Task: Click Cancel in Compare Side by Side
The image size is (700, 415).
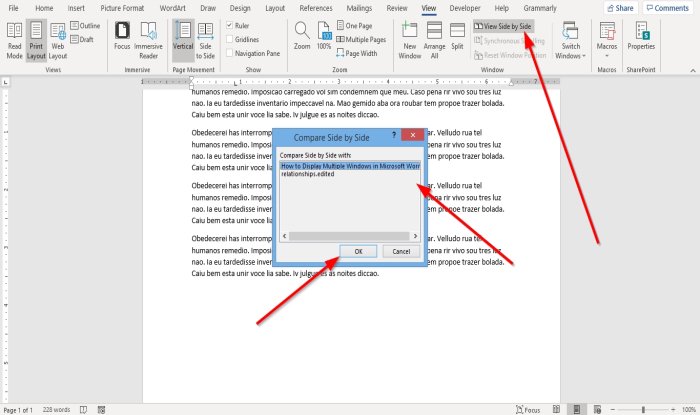Action: coord(401,252)
